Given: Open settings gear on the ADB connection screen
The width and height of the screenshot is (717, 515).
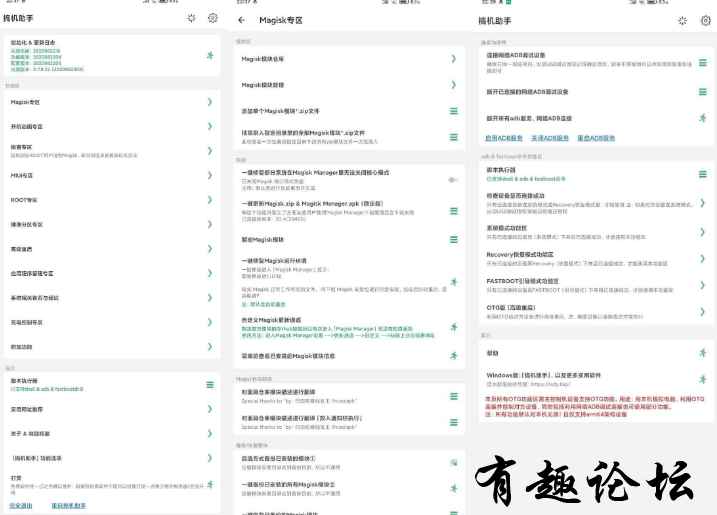Looking at the screenshot, I should tap(706, 21).
